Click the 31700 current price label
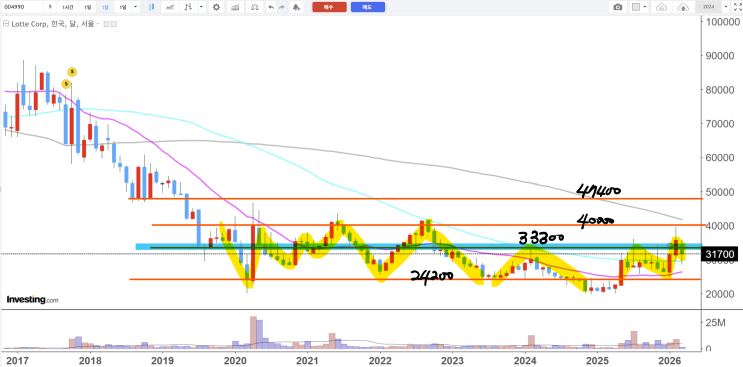Viewport: 743px width, 367px height. (x=720, y=255)
